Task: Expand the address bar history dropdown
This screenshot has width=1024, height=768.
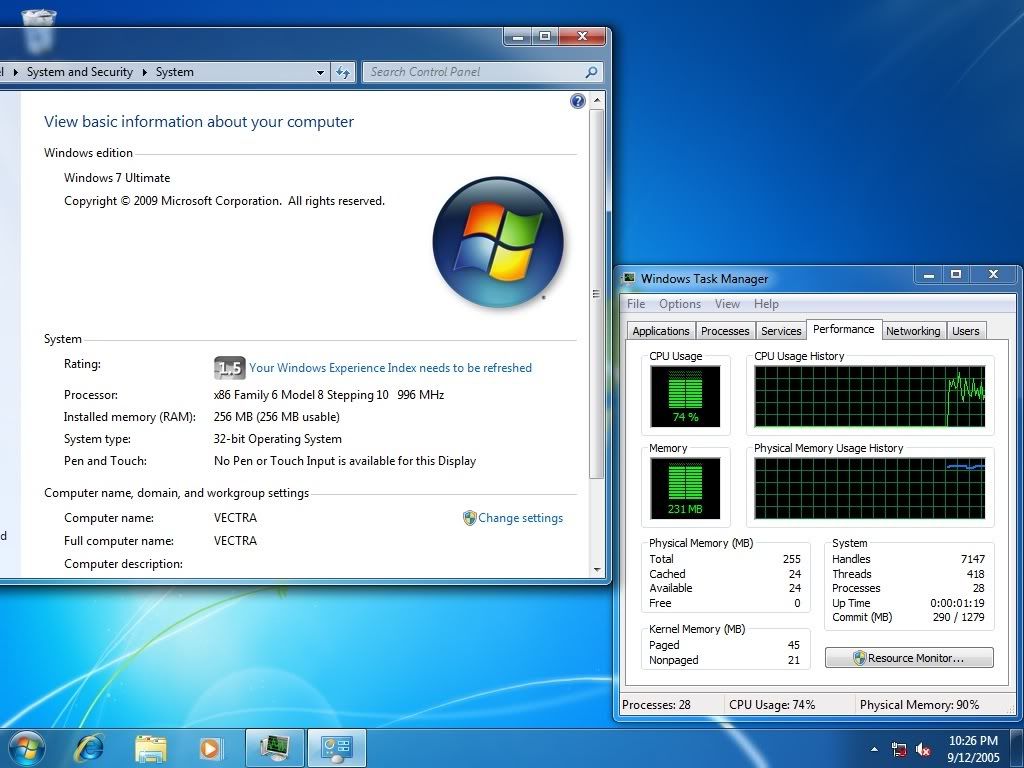Action: (x=320, y=72)
